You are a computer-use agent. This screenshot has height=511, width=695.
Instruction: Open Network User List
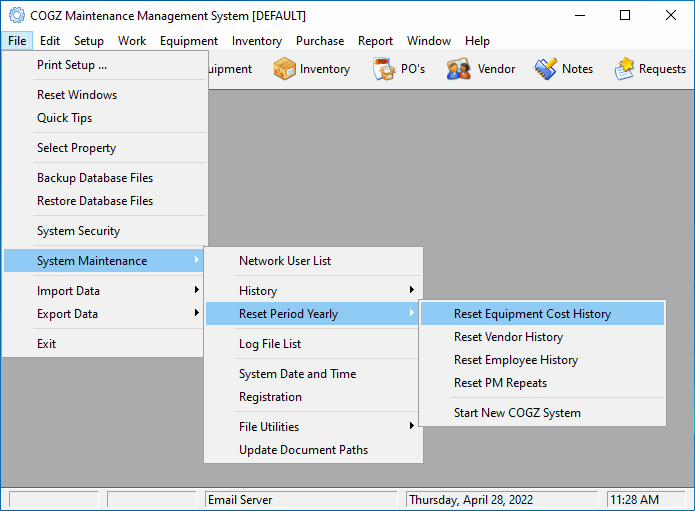point(313,261)
